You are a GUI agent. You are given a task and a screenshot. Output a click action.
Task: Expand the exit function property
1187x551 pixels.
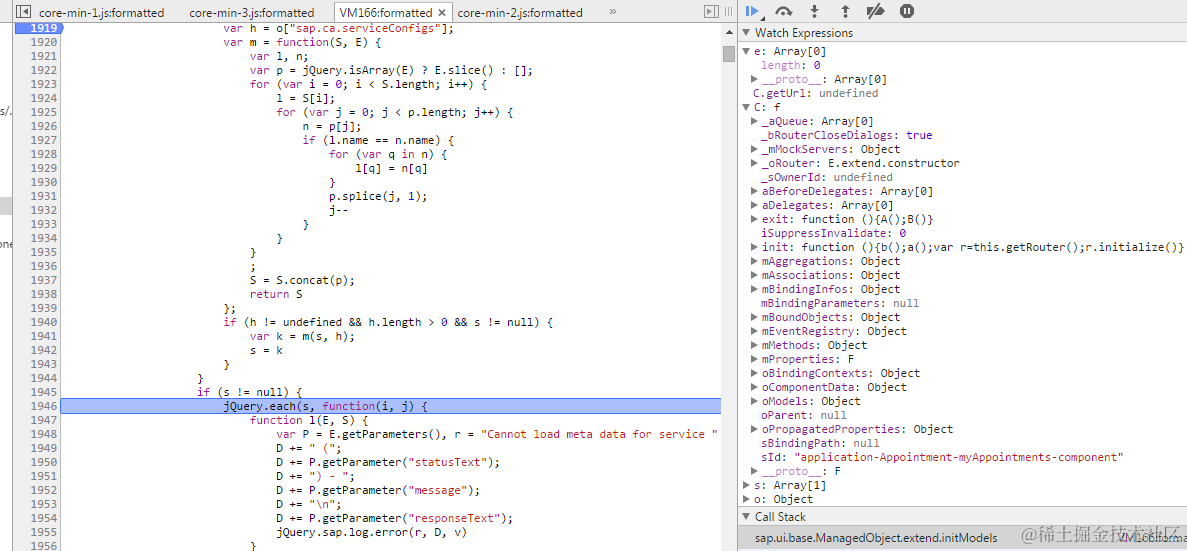click(x=755, y=219)
